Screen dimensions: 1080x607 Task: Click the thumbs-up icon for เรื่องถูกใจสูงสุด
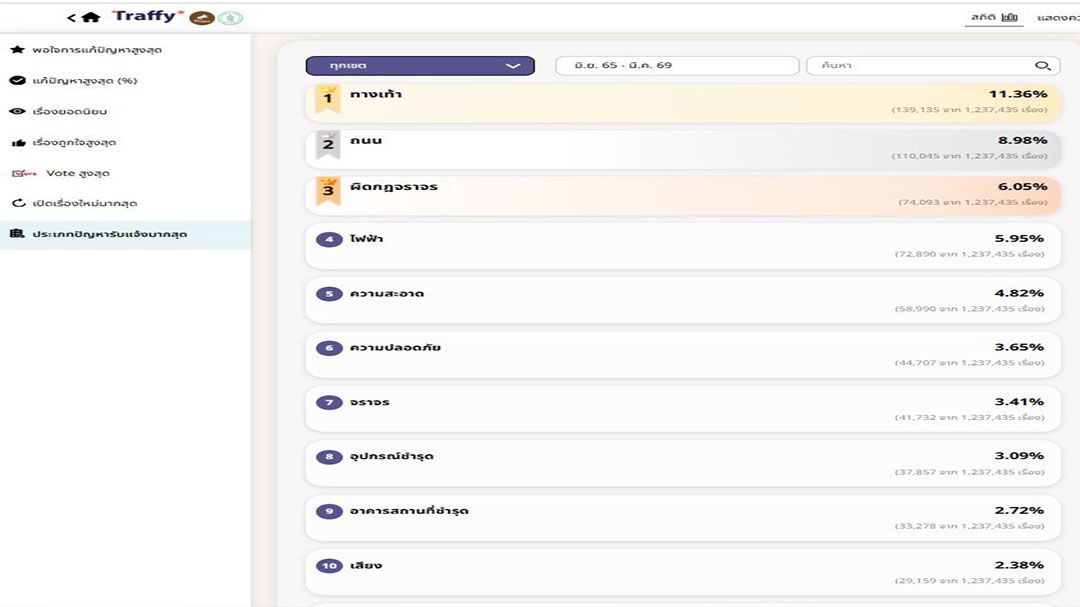[17, 143]
